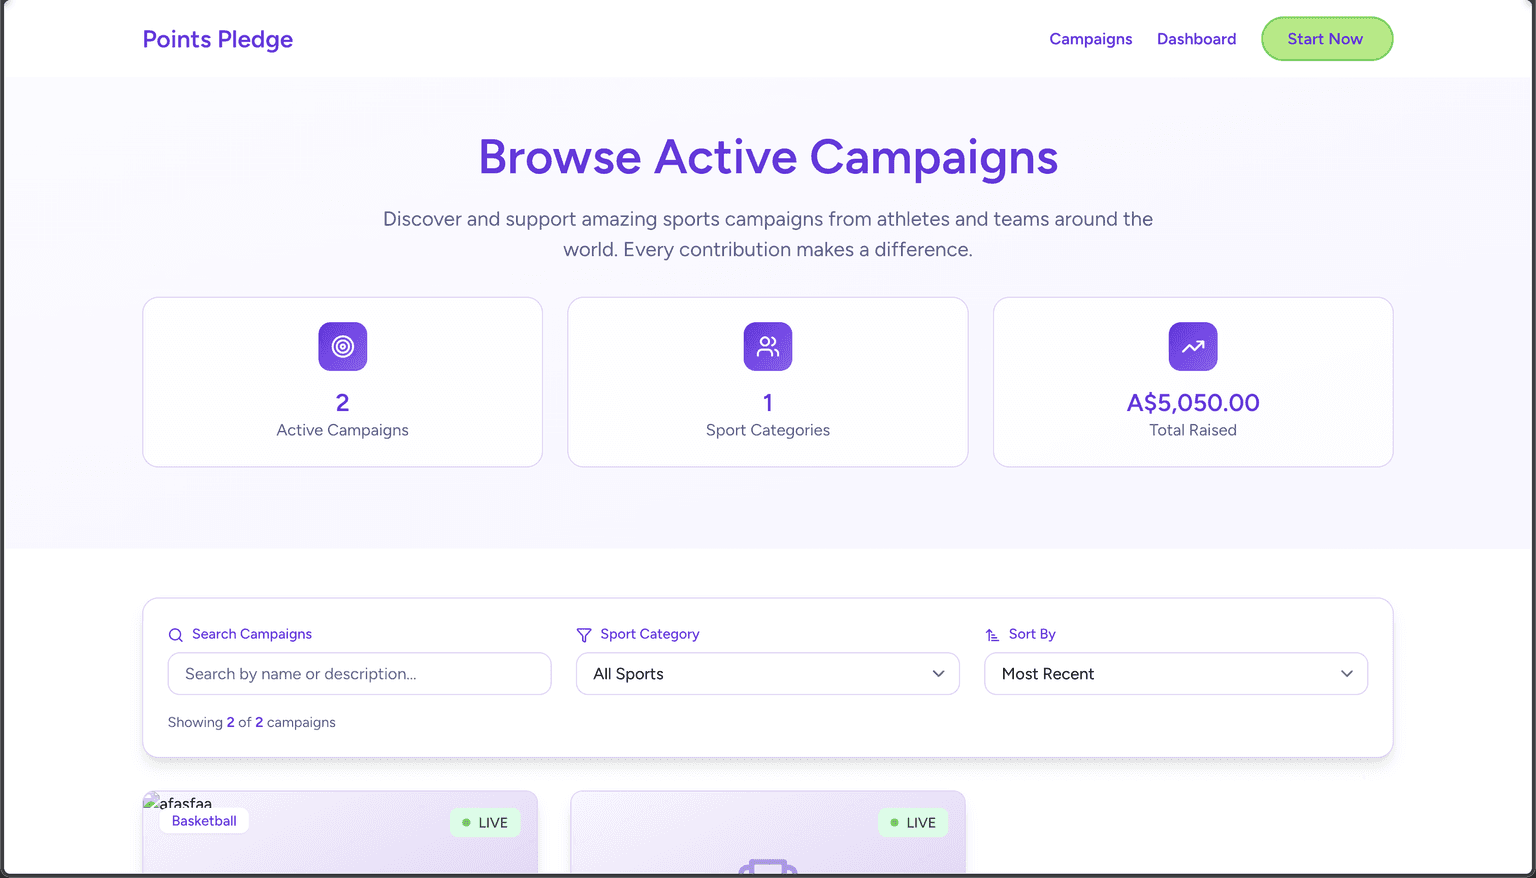
Task: Go to Dashboard from top navigation
Action: [x=1196, y=39]
